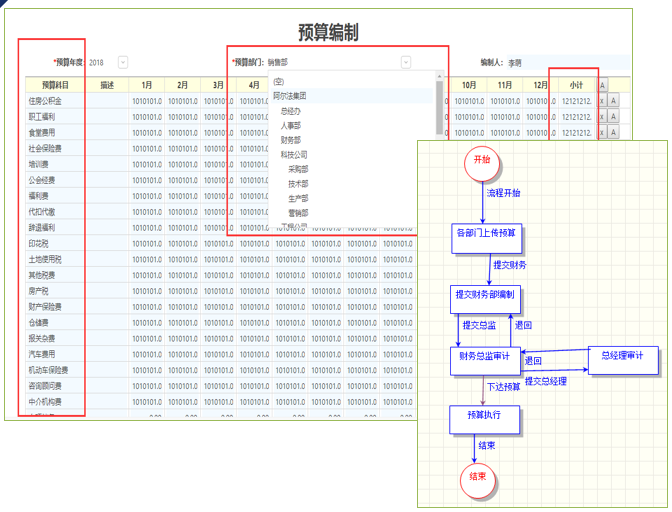Select the 咨询顾问费 budget item cell

[55, 386]
